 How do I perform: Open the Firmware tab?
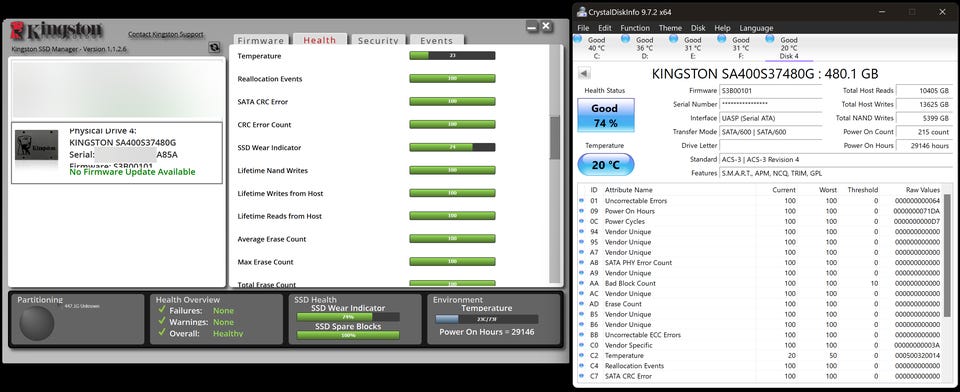point(261,40)
